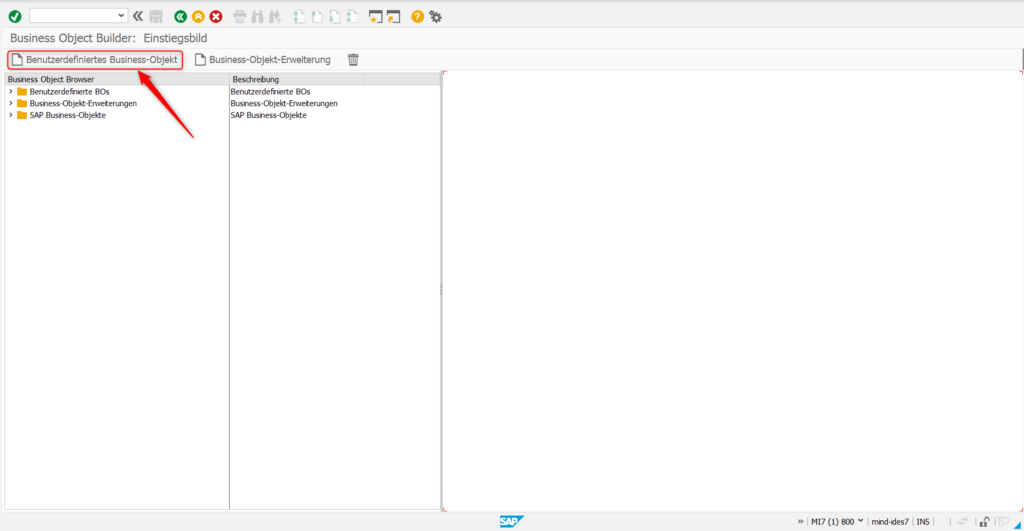Open Help via yellow question mark icon
This screenshot has height=531, width=1024.
point(418,16)
